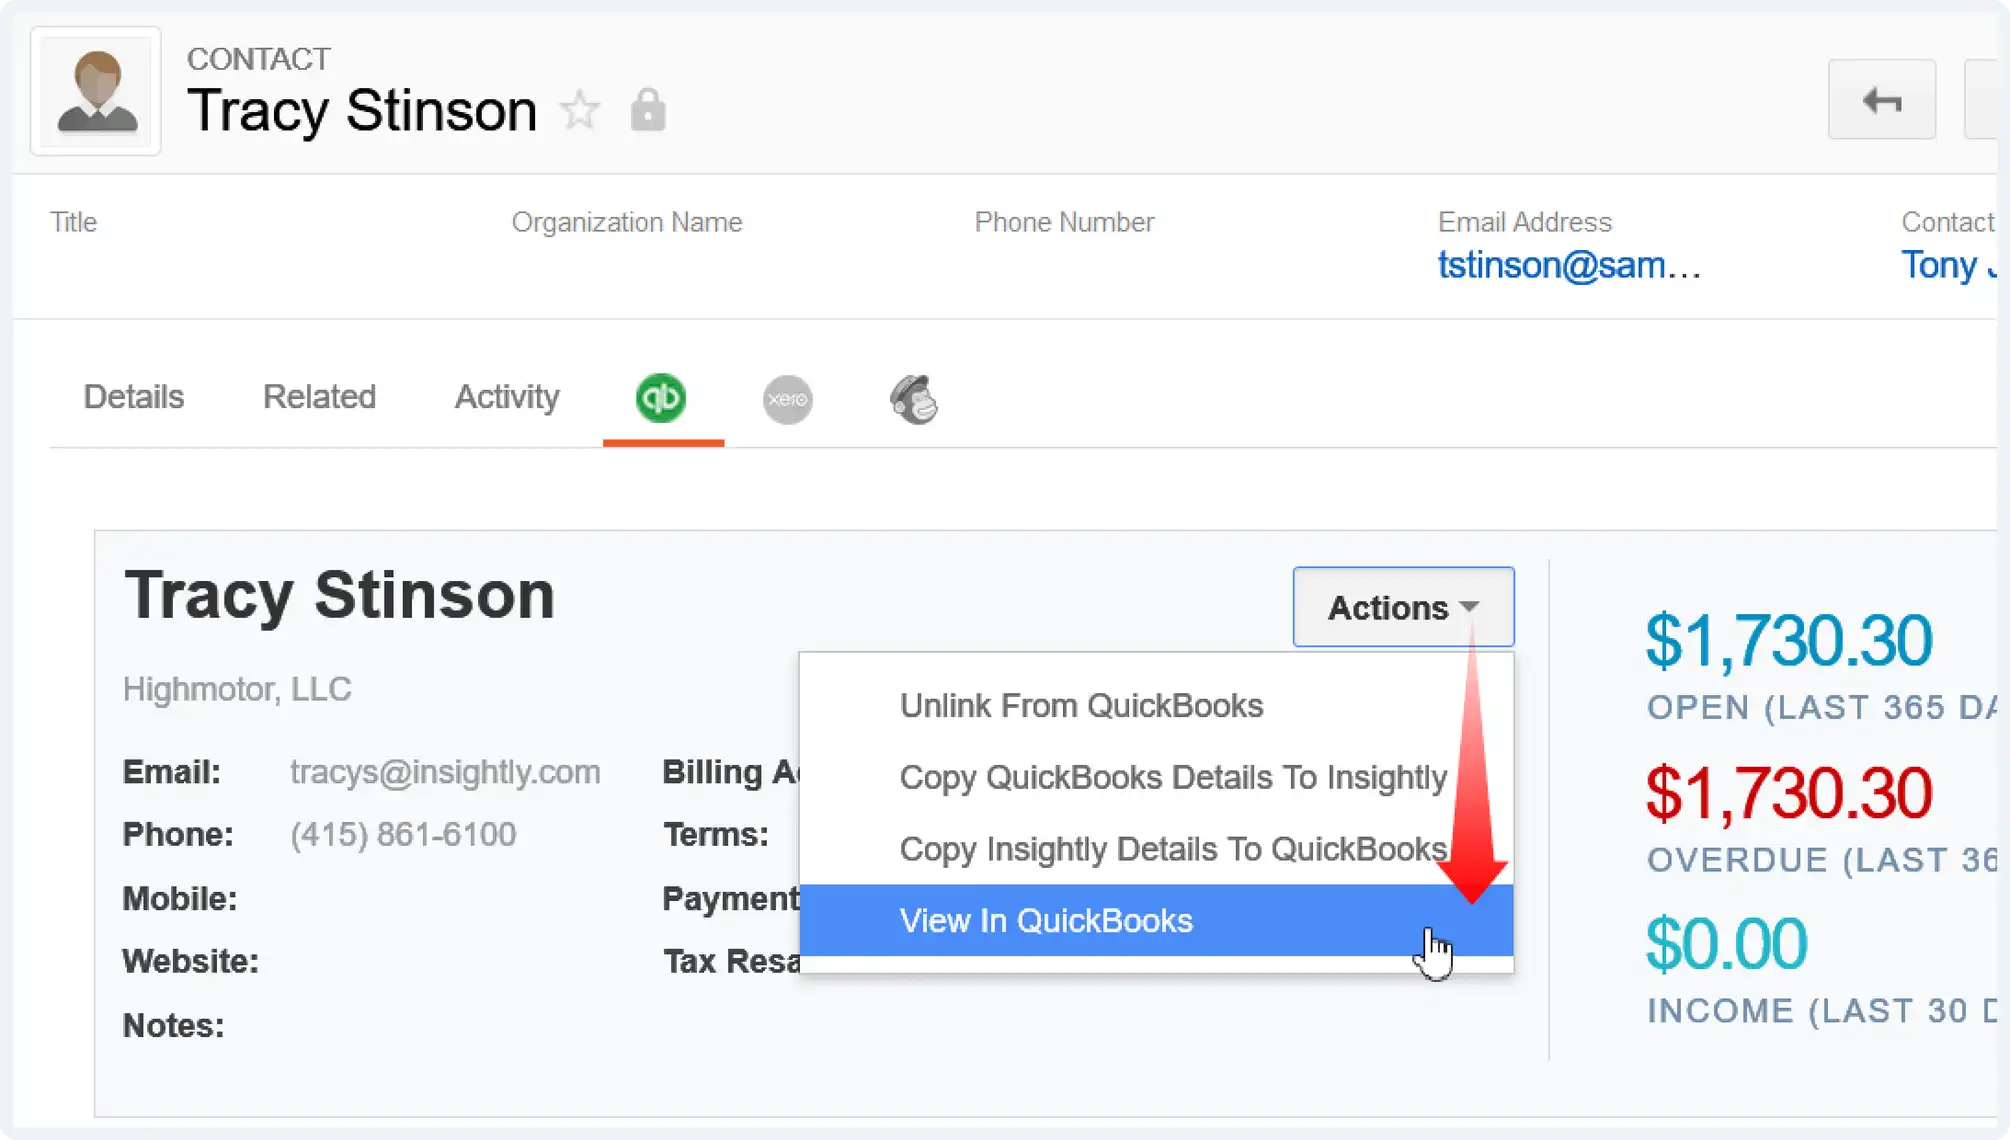Click the $1,730.30 open balance amount
2010x1140 pixels.
(1789, 640)
